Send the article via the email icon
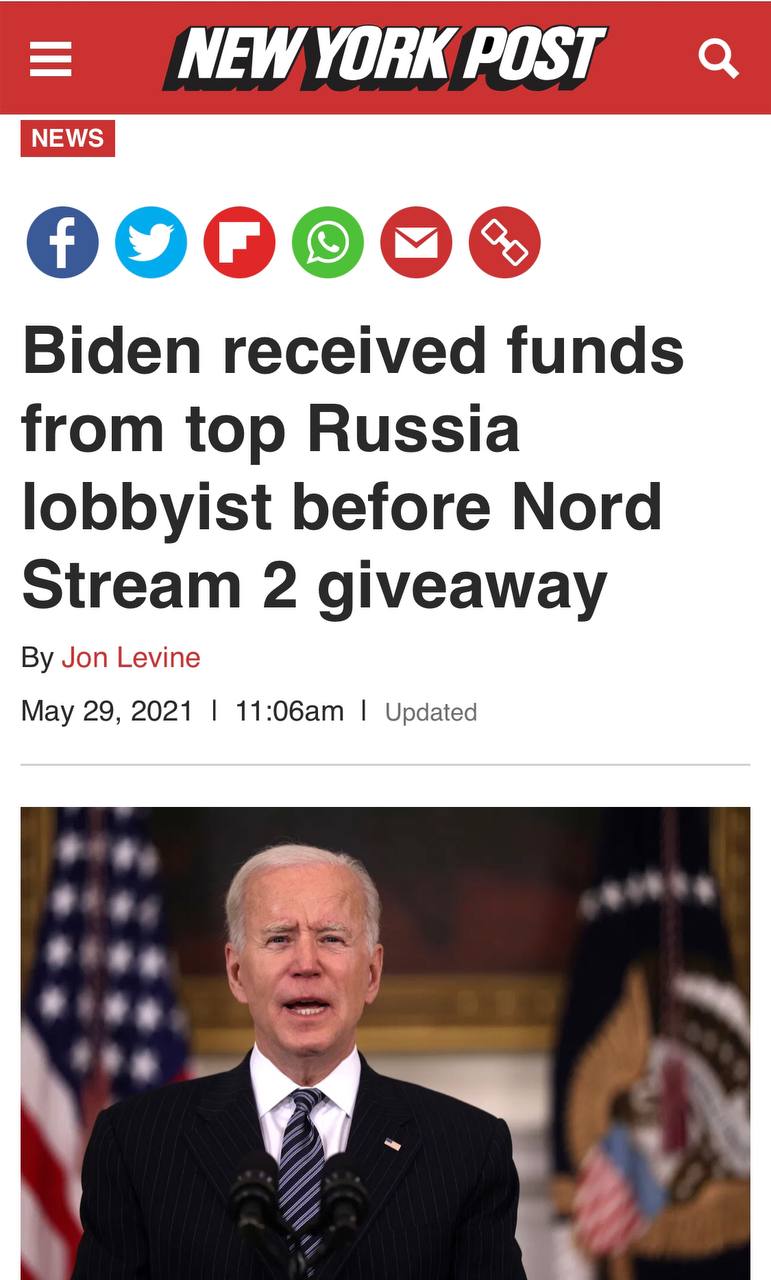The height and width of the screenshot is (1280, 771). coord(416,242)
